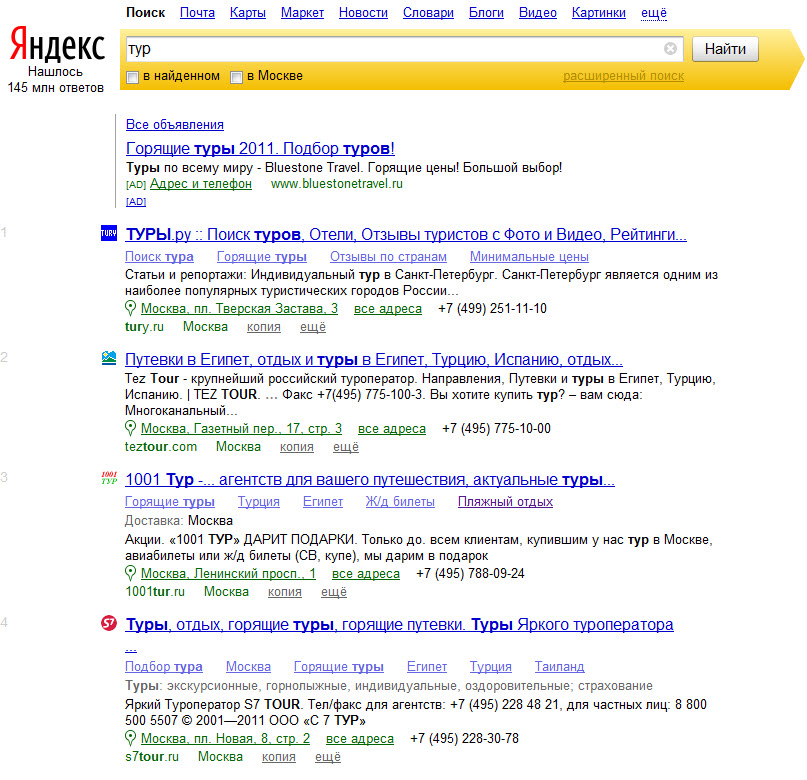The image size is (807, 780).
Task: Open address 'Москва, Газетный пер., 17, стр. 3'
Action: click(241, 429)
